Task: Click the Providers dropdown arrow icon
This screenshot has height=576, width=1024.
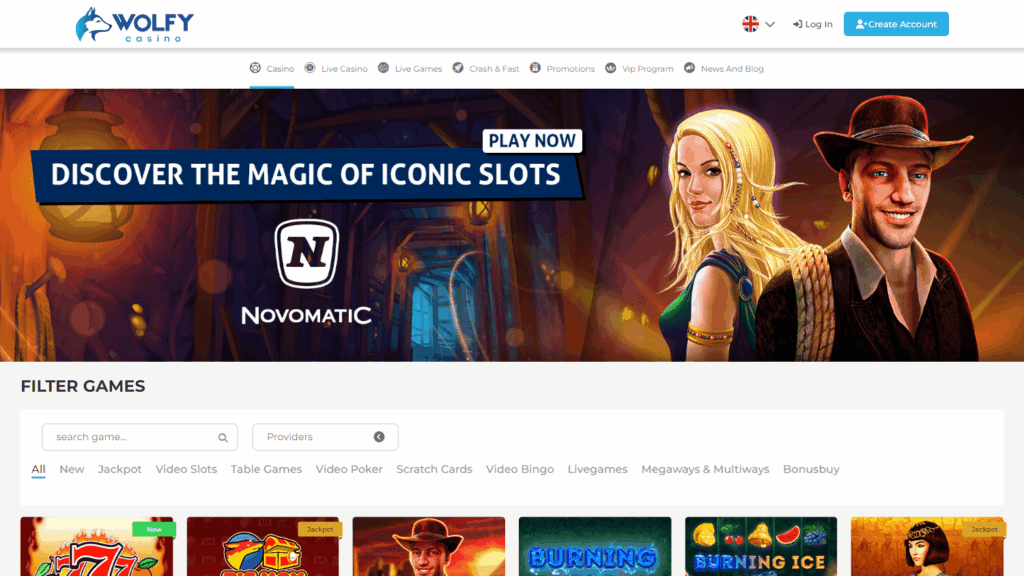Action: click(x=379, y=437)
